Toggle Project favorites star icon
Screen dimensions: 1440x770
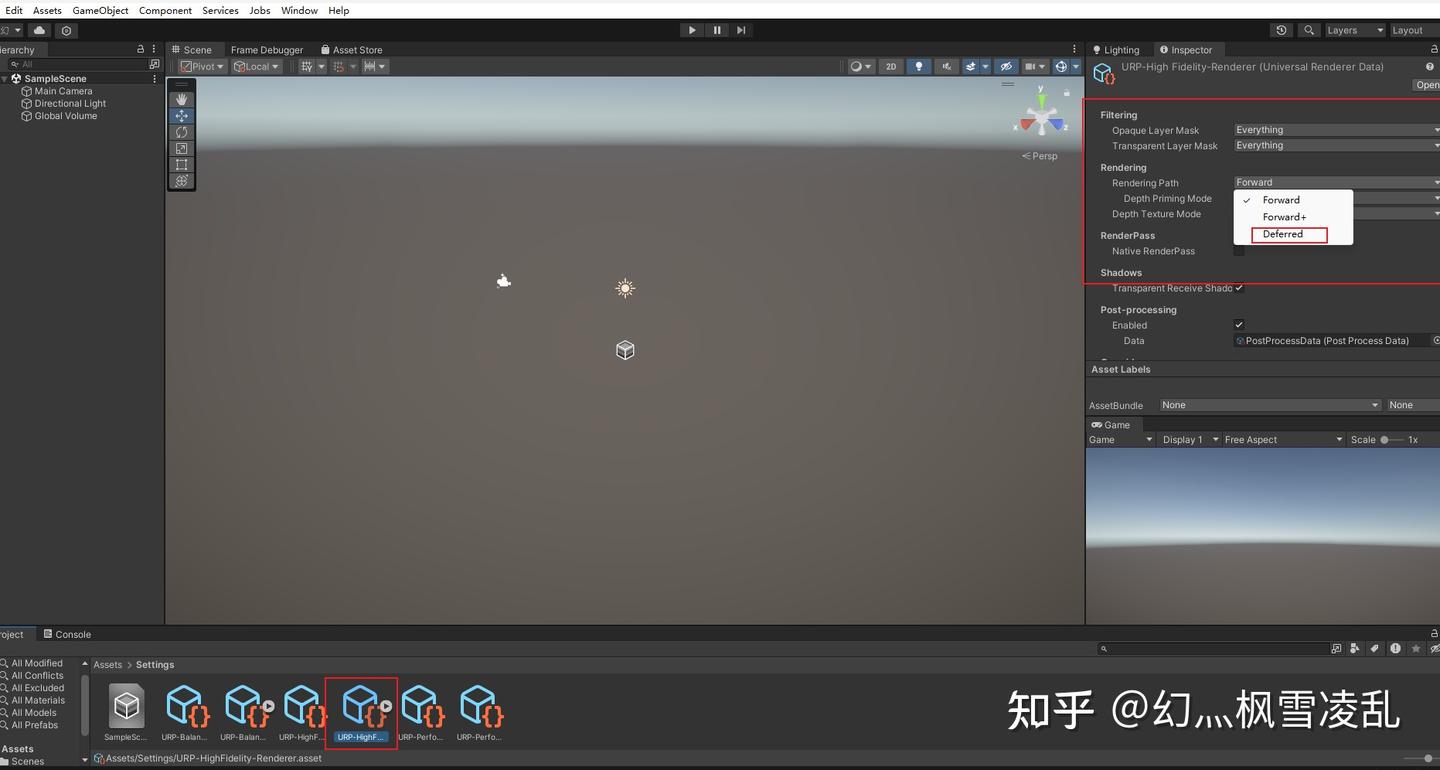pos(1415,649)
